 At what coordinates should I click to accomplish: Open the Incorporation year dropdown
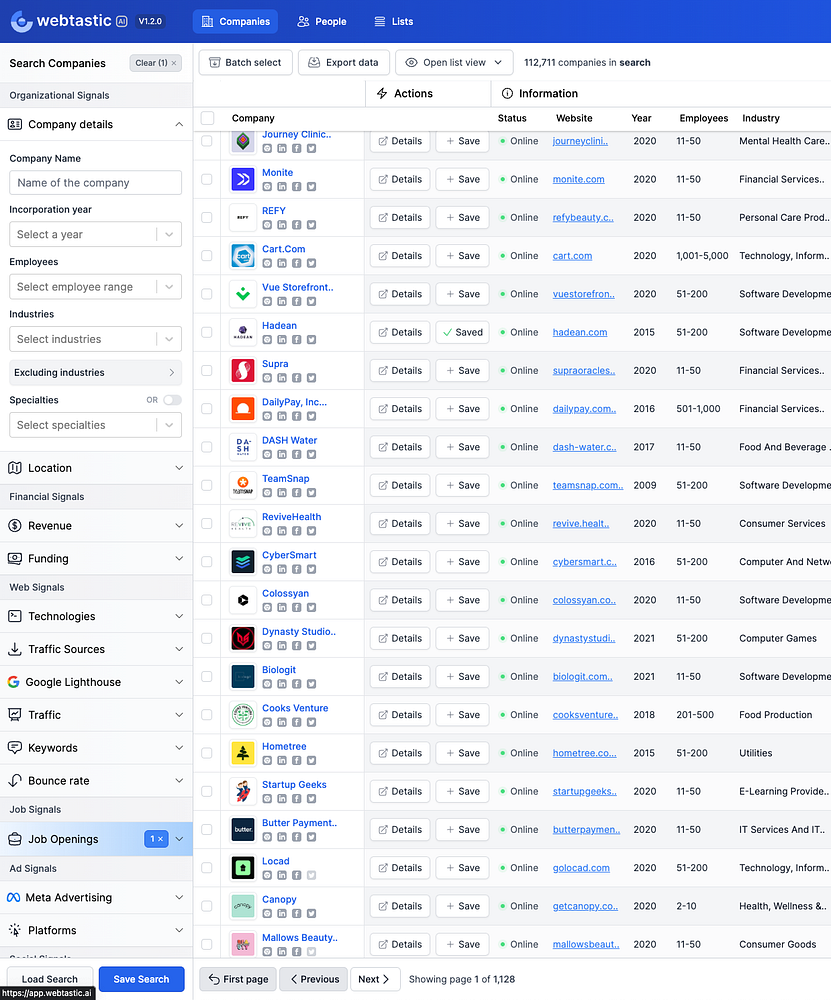click(96, 235)
